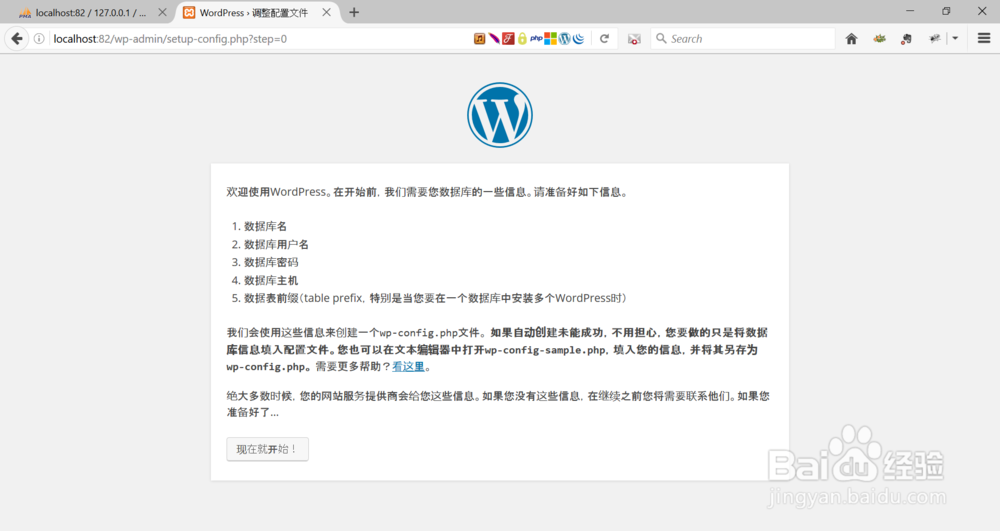The image size is (1000, 531).
Task: Click the mail envelope toolbar icon
Action: click(x=634, y=39)
